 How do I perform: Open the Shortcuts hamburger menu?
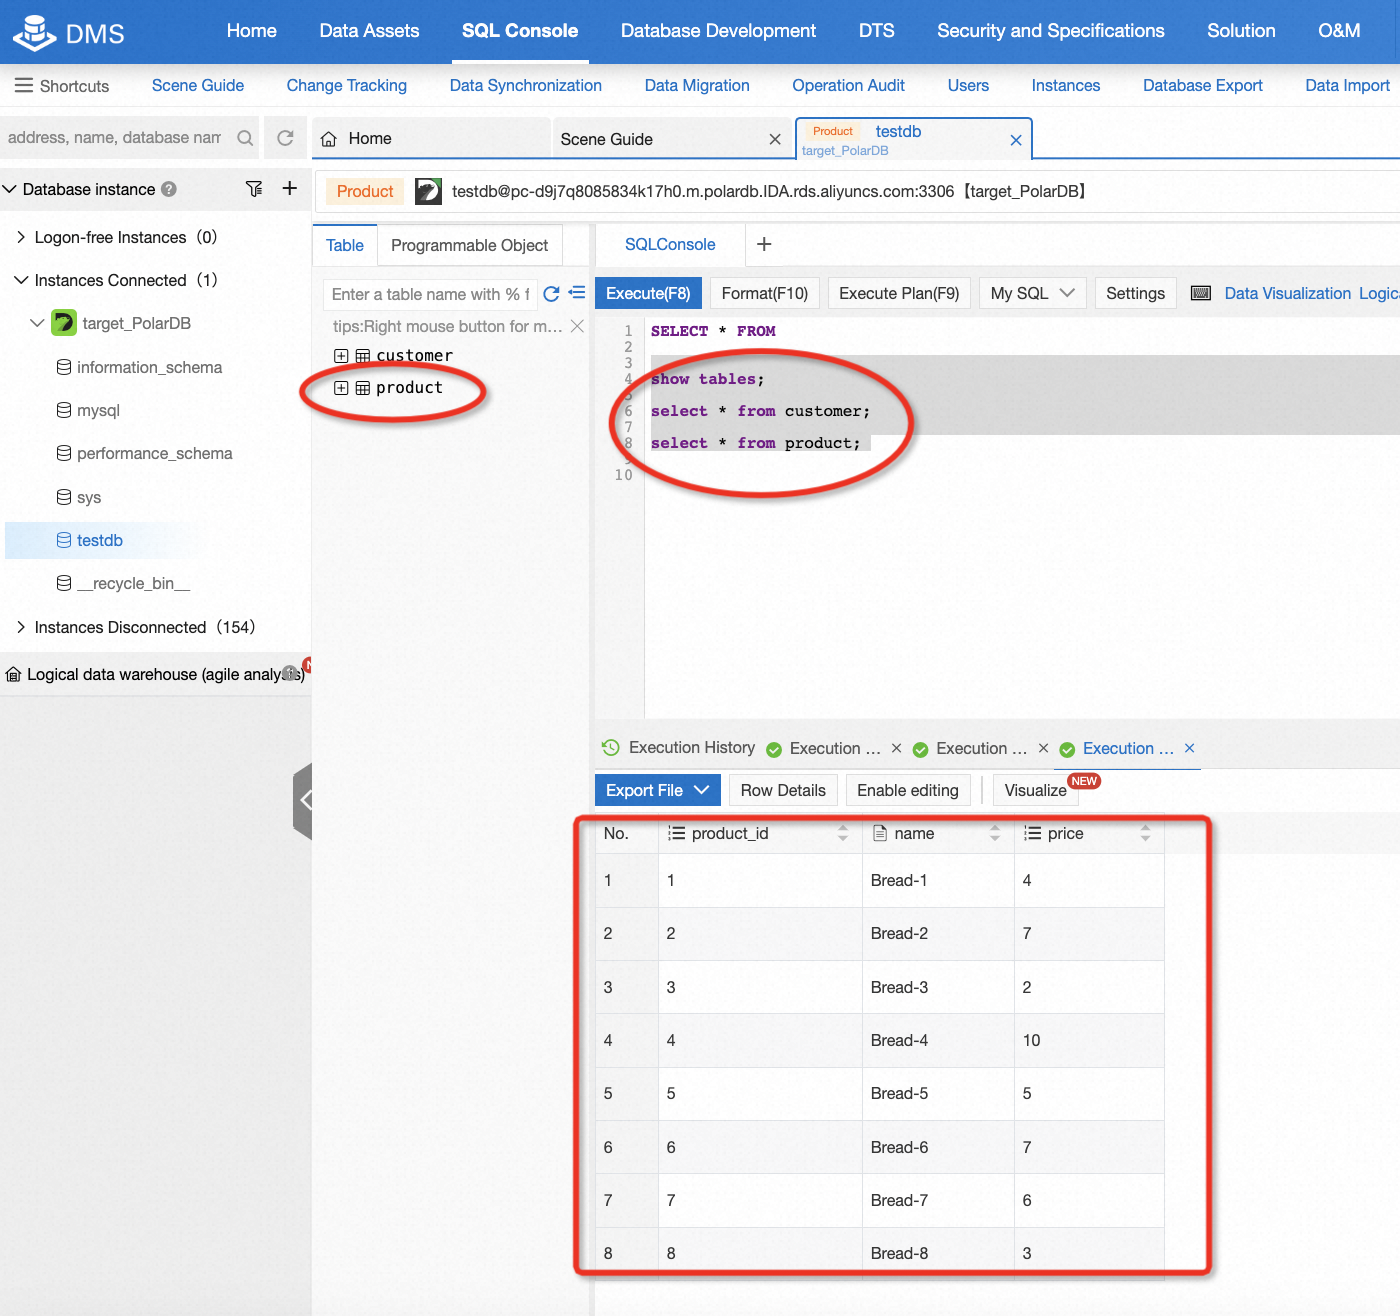24,86
